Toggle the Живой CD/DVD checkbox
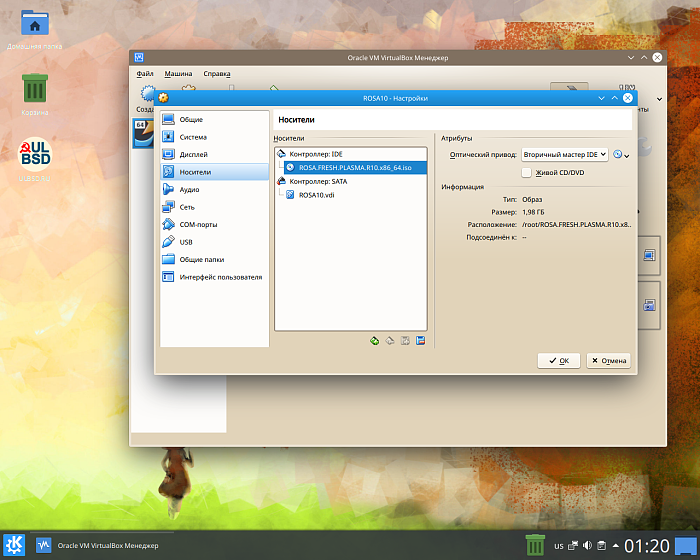700x560 pixels. pyautogui.click(x=526, y=172)
